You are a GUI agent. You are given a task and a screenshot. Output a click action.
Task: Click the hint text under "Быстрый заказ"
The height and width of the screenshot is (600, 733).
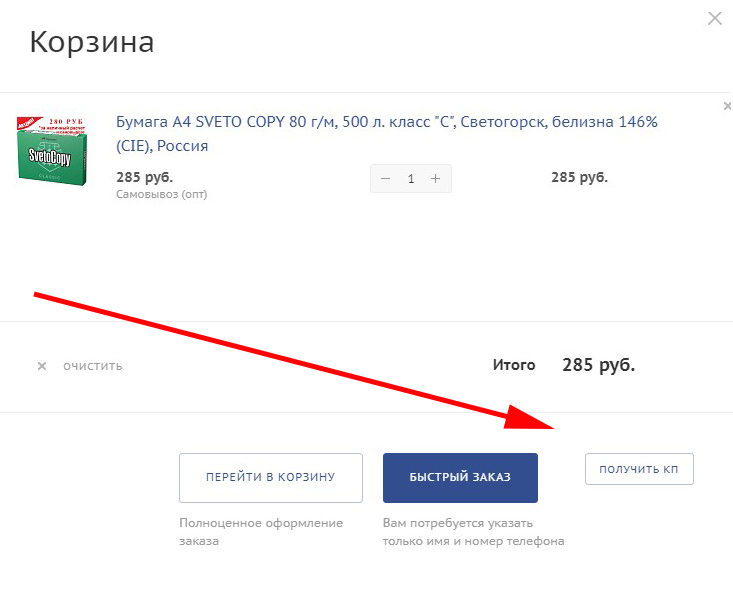pyautogui.click(x=473, y=532)
